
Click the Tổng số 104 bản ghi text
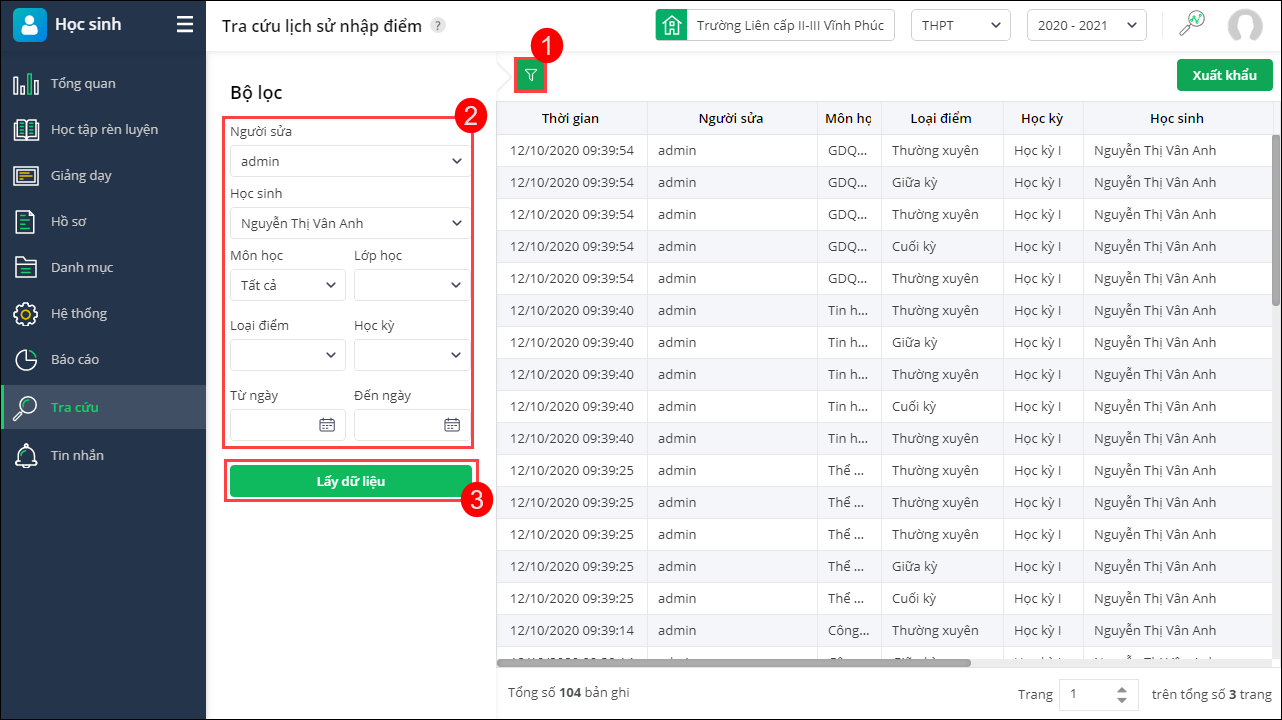click(x=569, y=693)
